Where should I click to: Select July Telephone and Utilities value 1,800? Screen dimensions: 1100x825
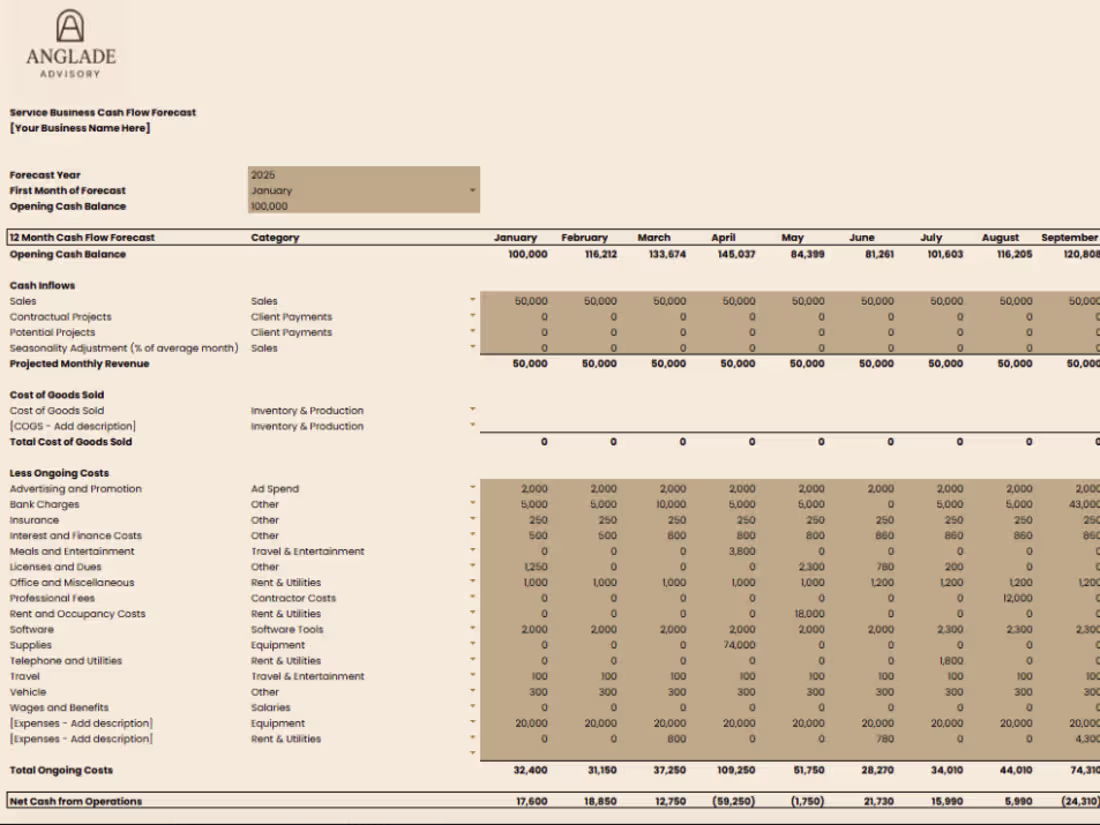click(951, 661)
